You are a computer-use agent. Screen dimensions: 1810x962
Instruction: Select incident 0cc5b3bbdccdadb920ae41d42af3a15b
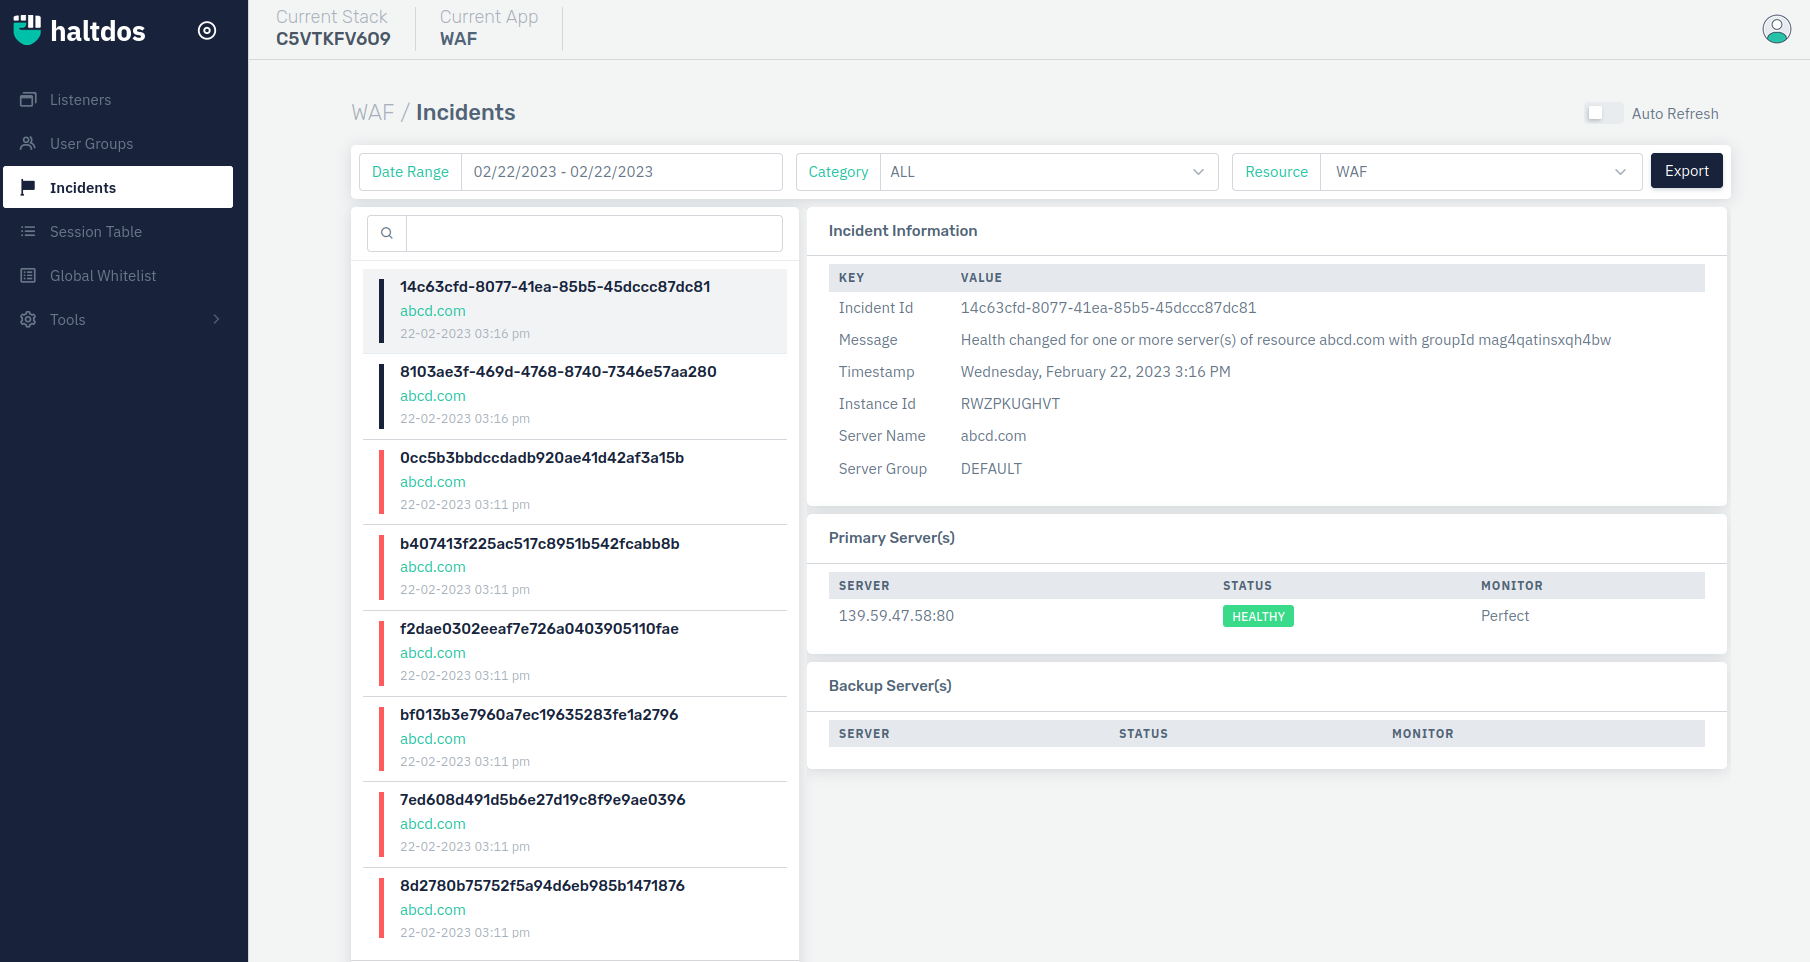click(575, 482)
